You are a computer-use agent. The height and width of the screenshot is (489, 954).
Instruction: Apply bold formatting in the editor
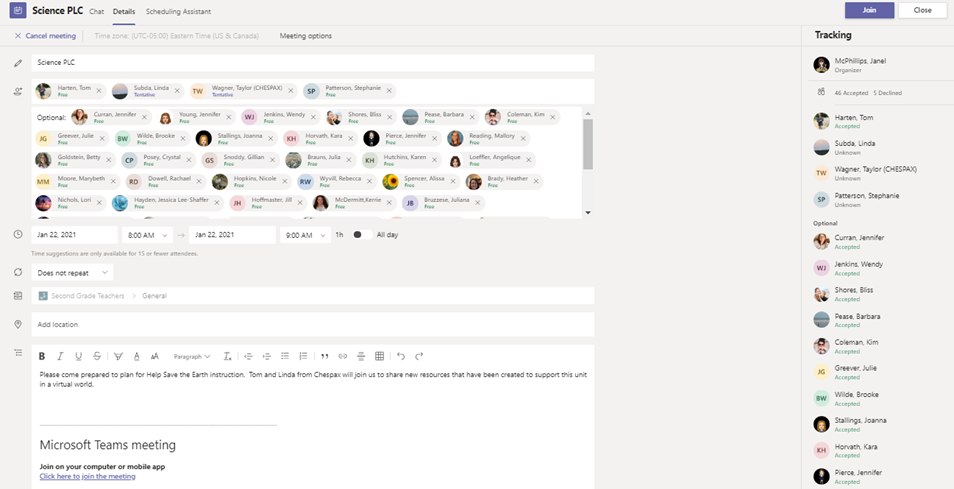click(42, 356)
